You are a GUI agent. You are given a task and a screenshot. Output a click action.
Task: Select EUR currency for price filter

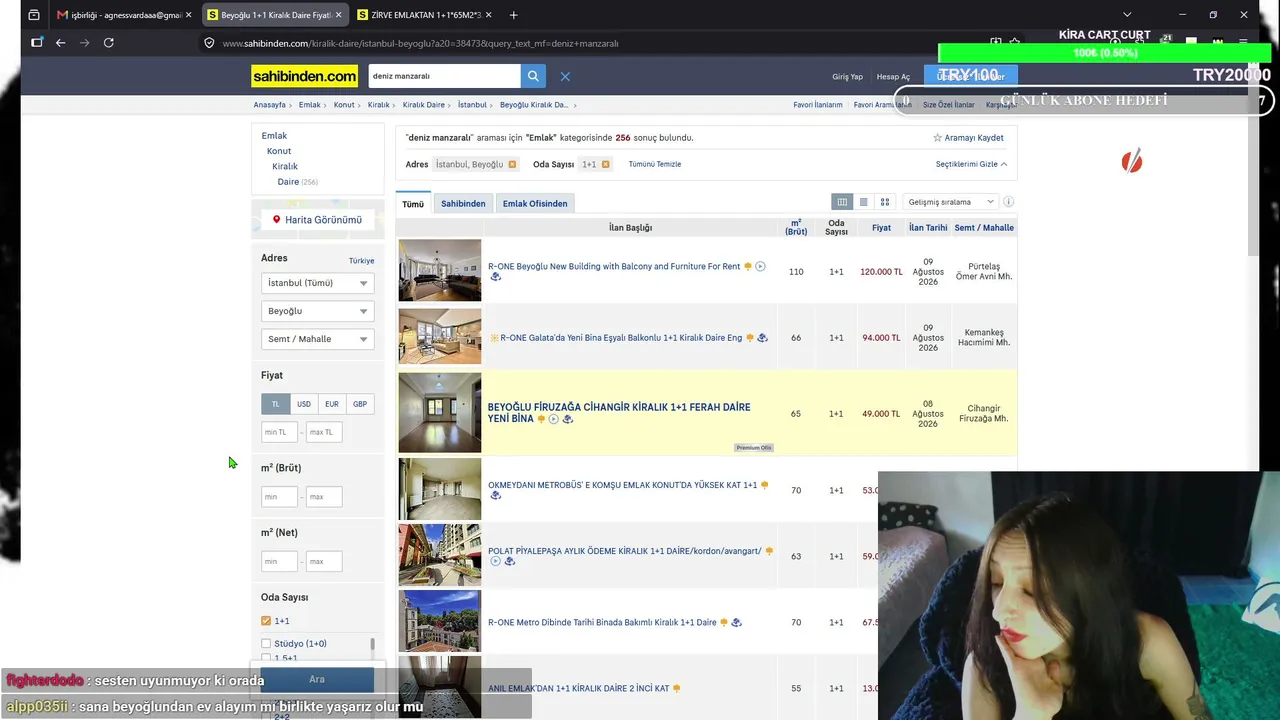332,404
